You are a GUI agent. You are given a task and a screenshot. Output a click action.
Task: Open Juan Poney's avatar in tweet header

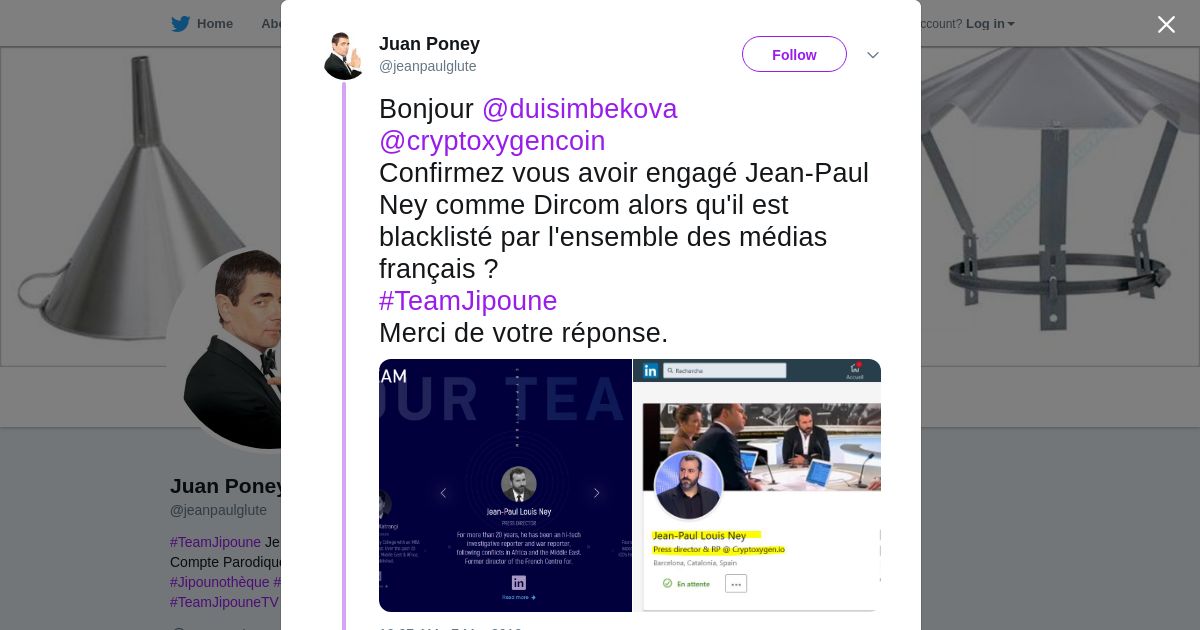coord(345,56)
